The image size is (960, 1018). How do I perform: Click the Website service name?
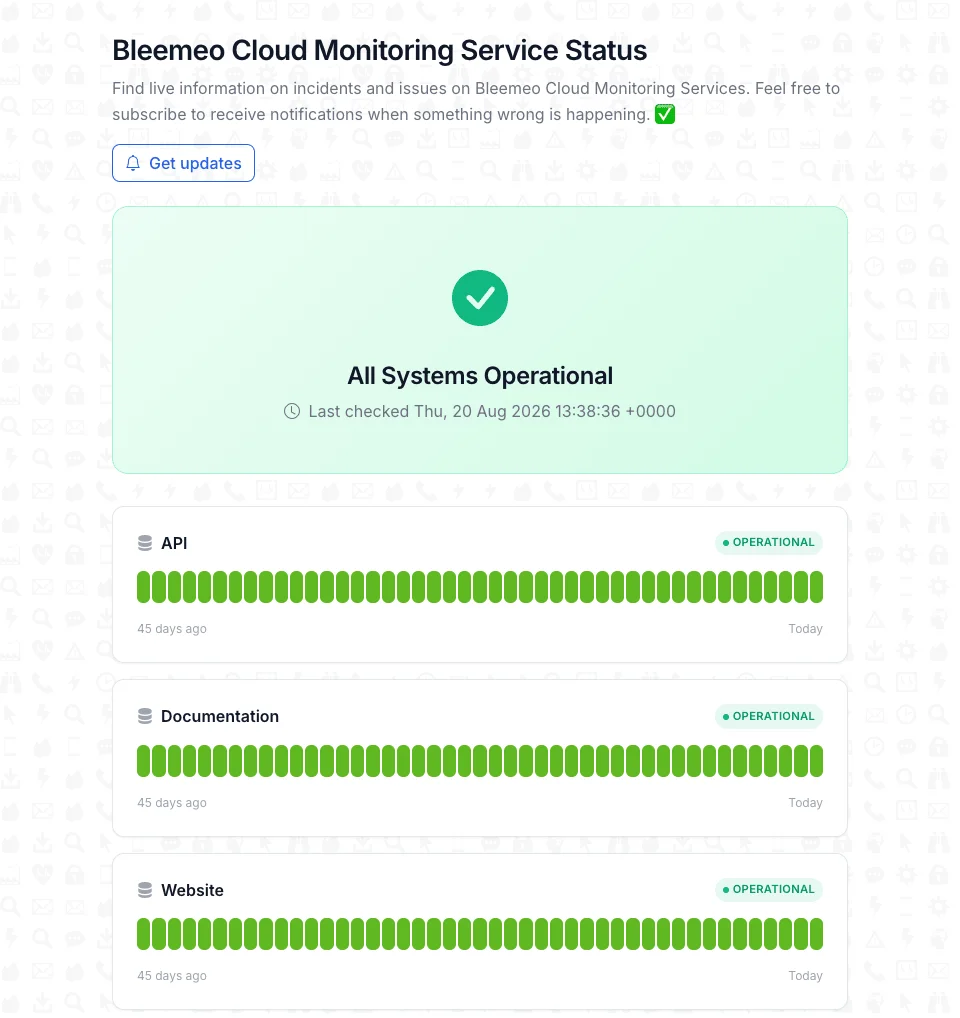click(193, 892)
